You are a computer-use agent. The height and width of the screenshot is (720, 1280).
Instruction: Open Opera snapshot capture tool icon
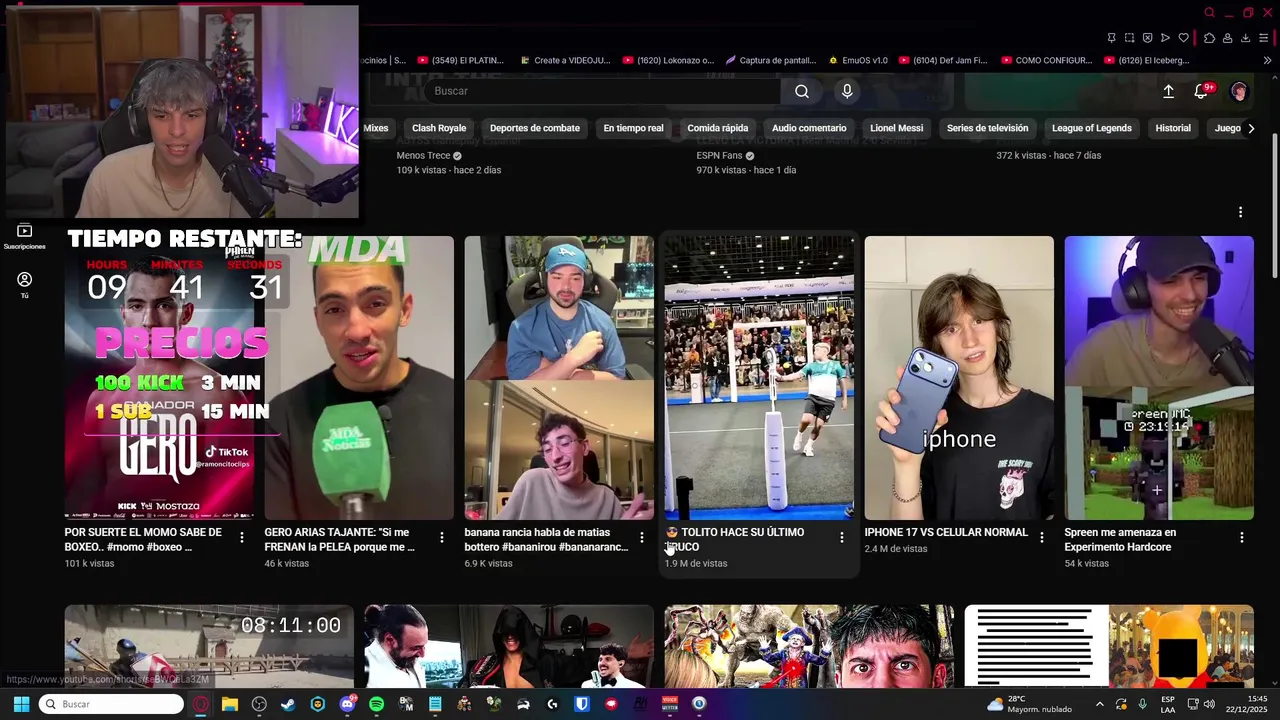[1129, 38]
